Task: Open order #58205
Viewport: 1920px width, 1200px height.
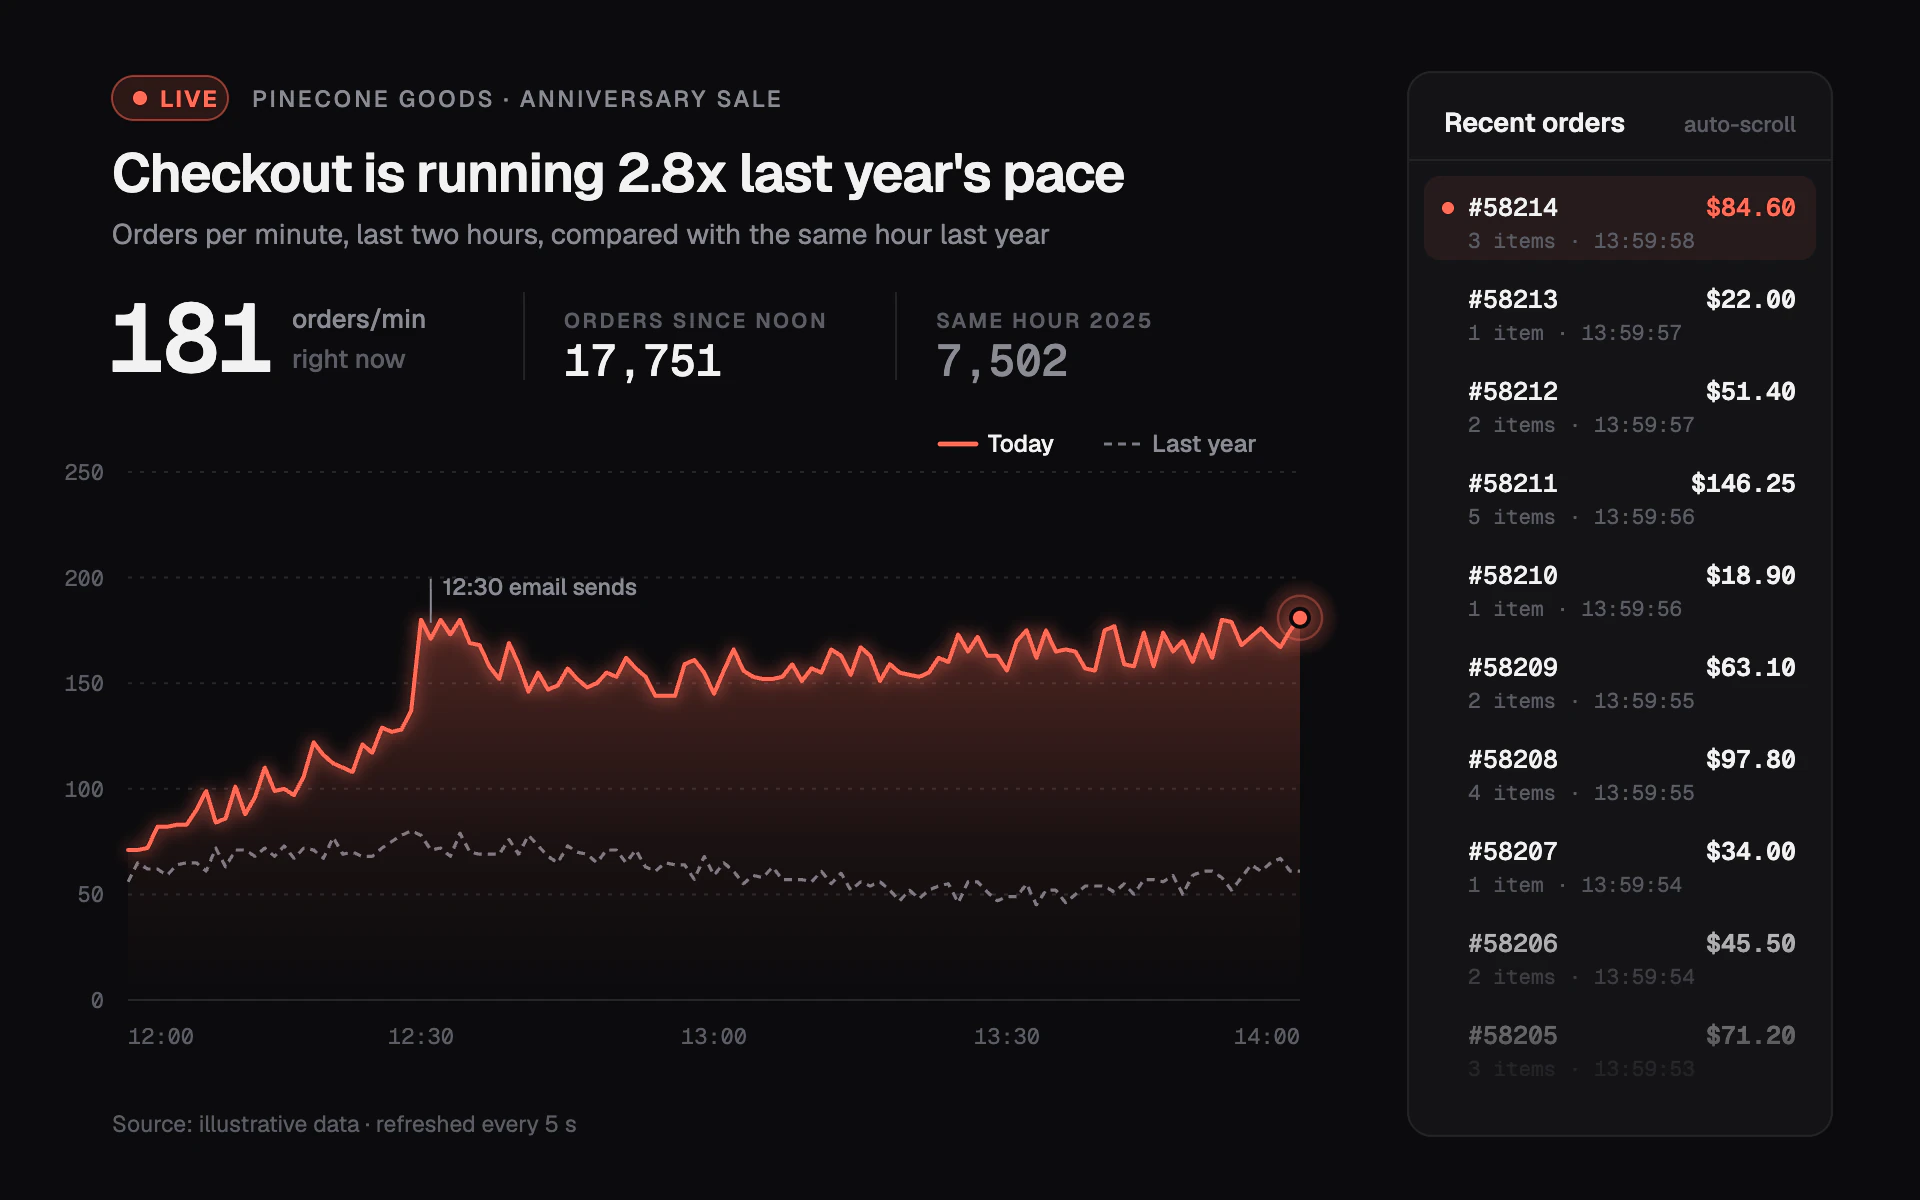Action: pyautogui.click(x=1619, y=1050)
